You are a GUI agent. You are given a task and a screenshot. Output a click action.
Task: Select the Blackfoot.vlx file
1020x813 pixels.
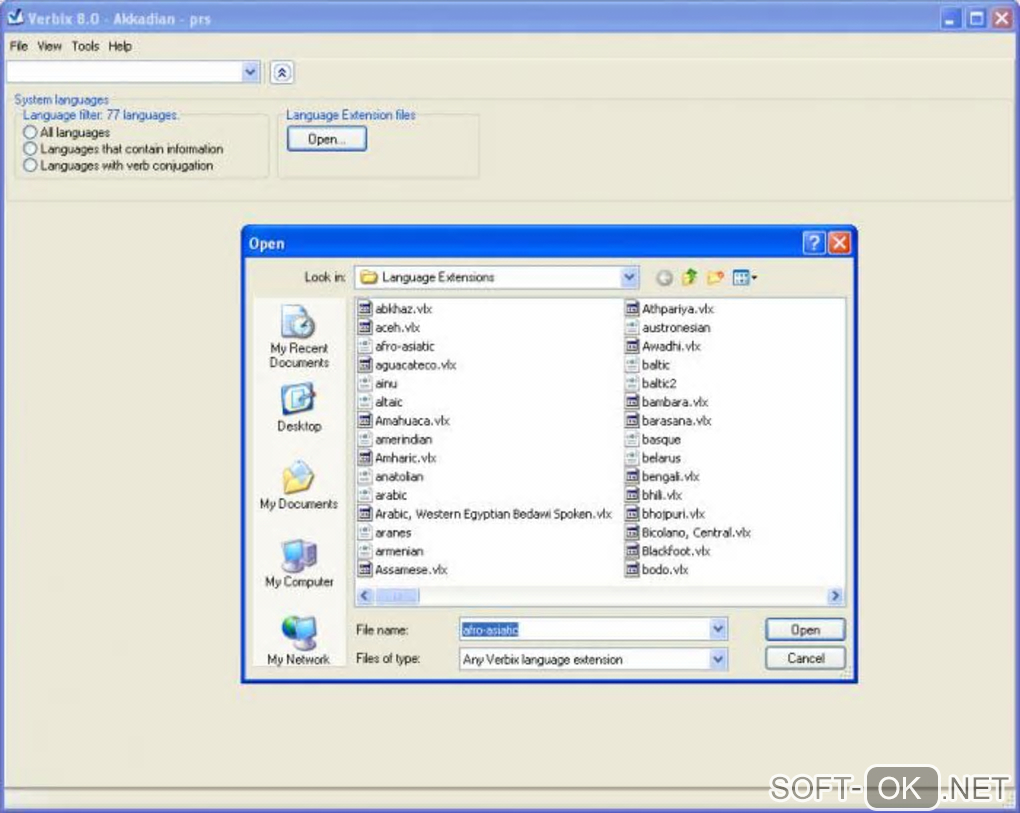[x=667, y=551]
